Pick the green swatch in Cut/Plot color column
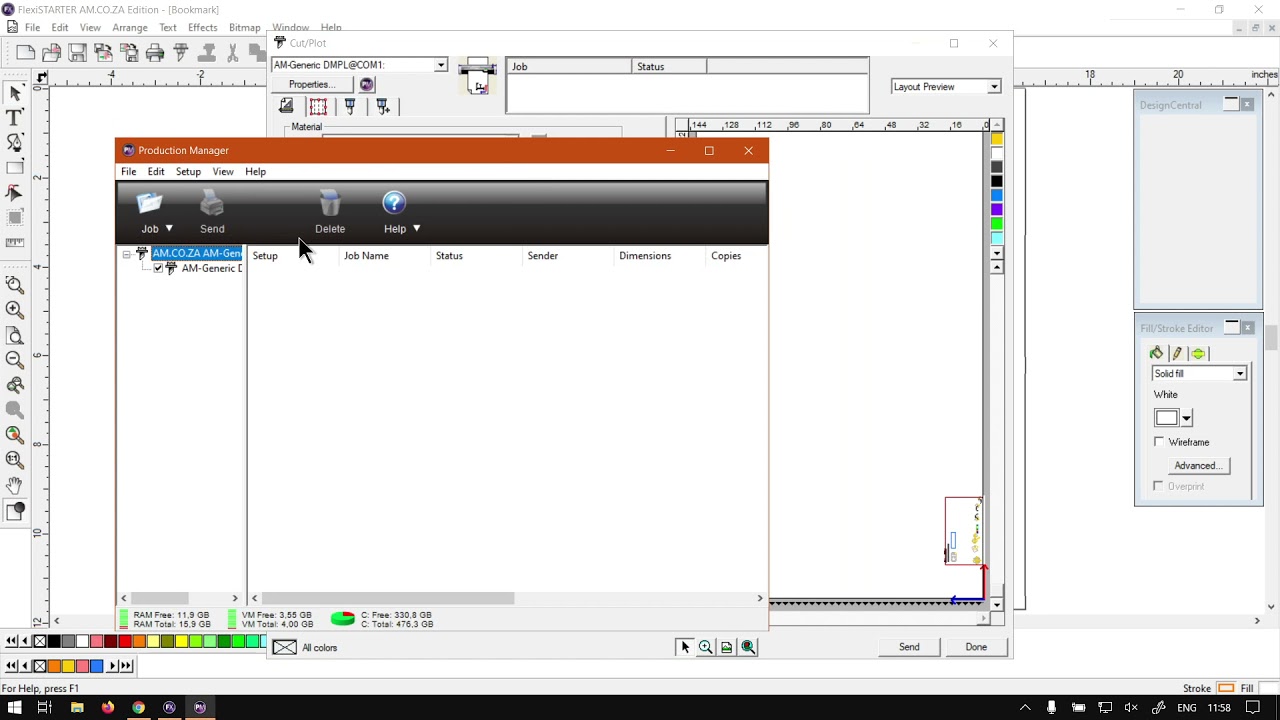Viewport: 1280px width, 720px height. point(996,223)
